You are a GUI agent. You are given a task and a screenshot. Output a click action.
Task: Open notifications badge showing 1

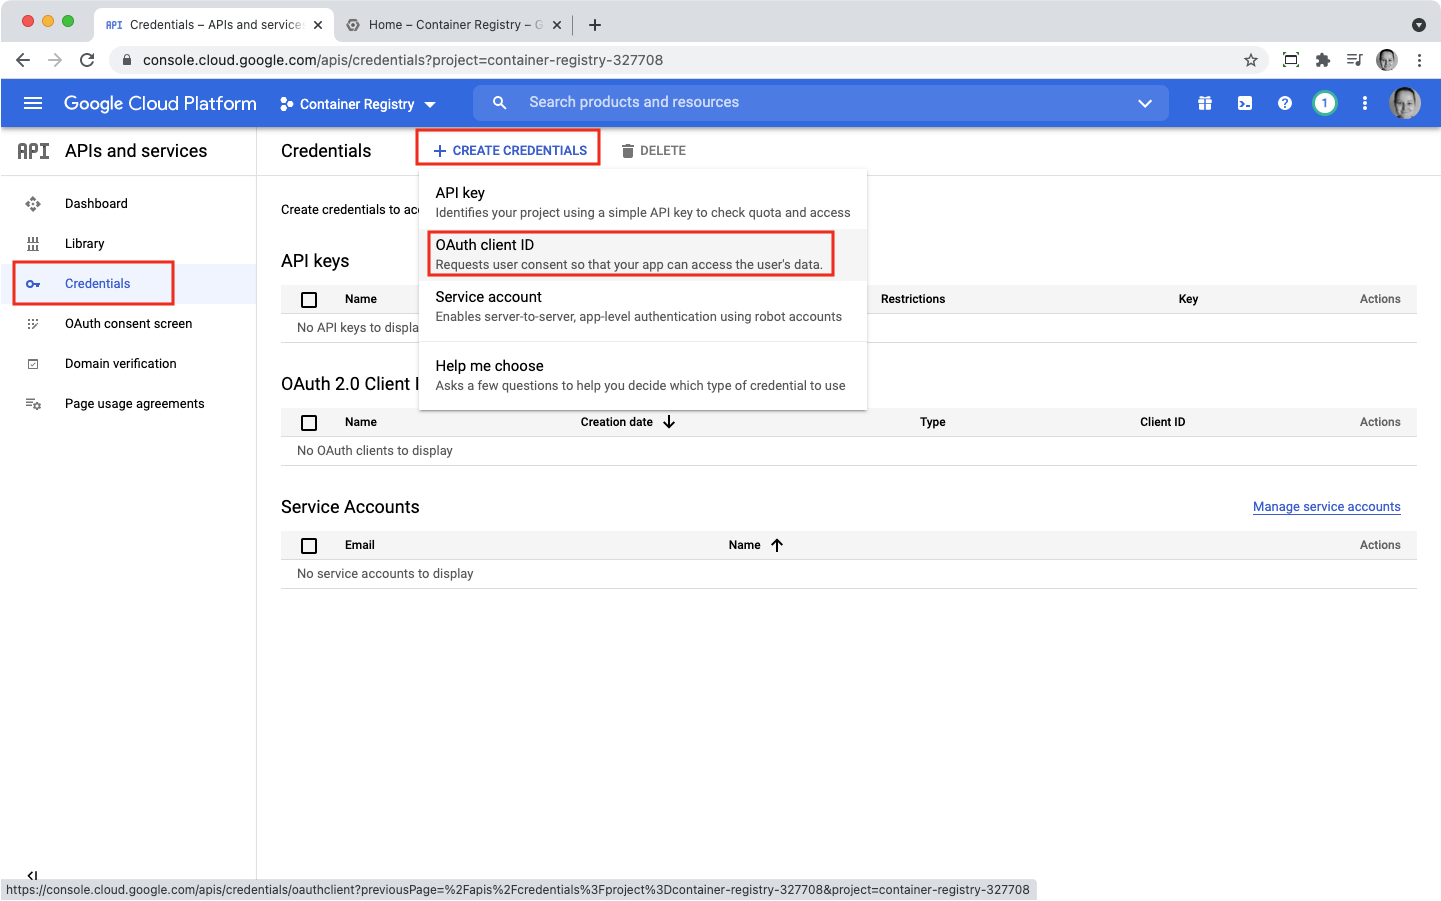(x=1325, y=103)
